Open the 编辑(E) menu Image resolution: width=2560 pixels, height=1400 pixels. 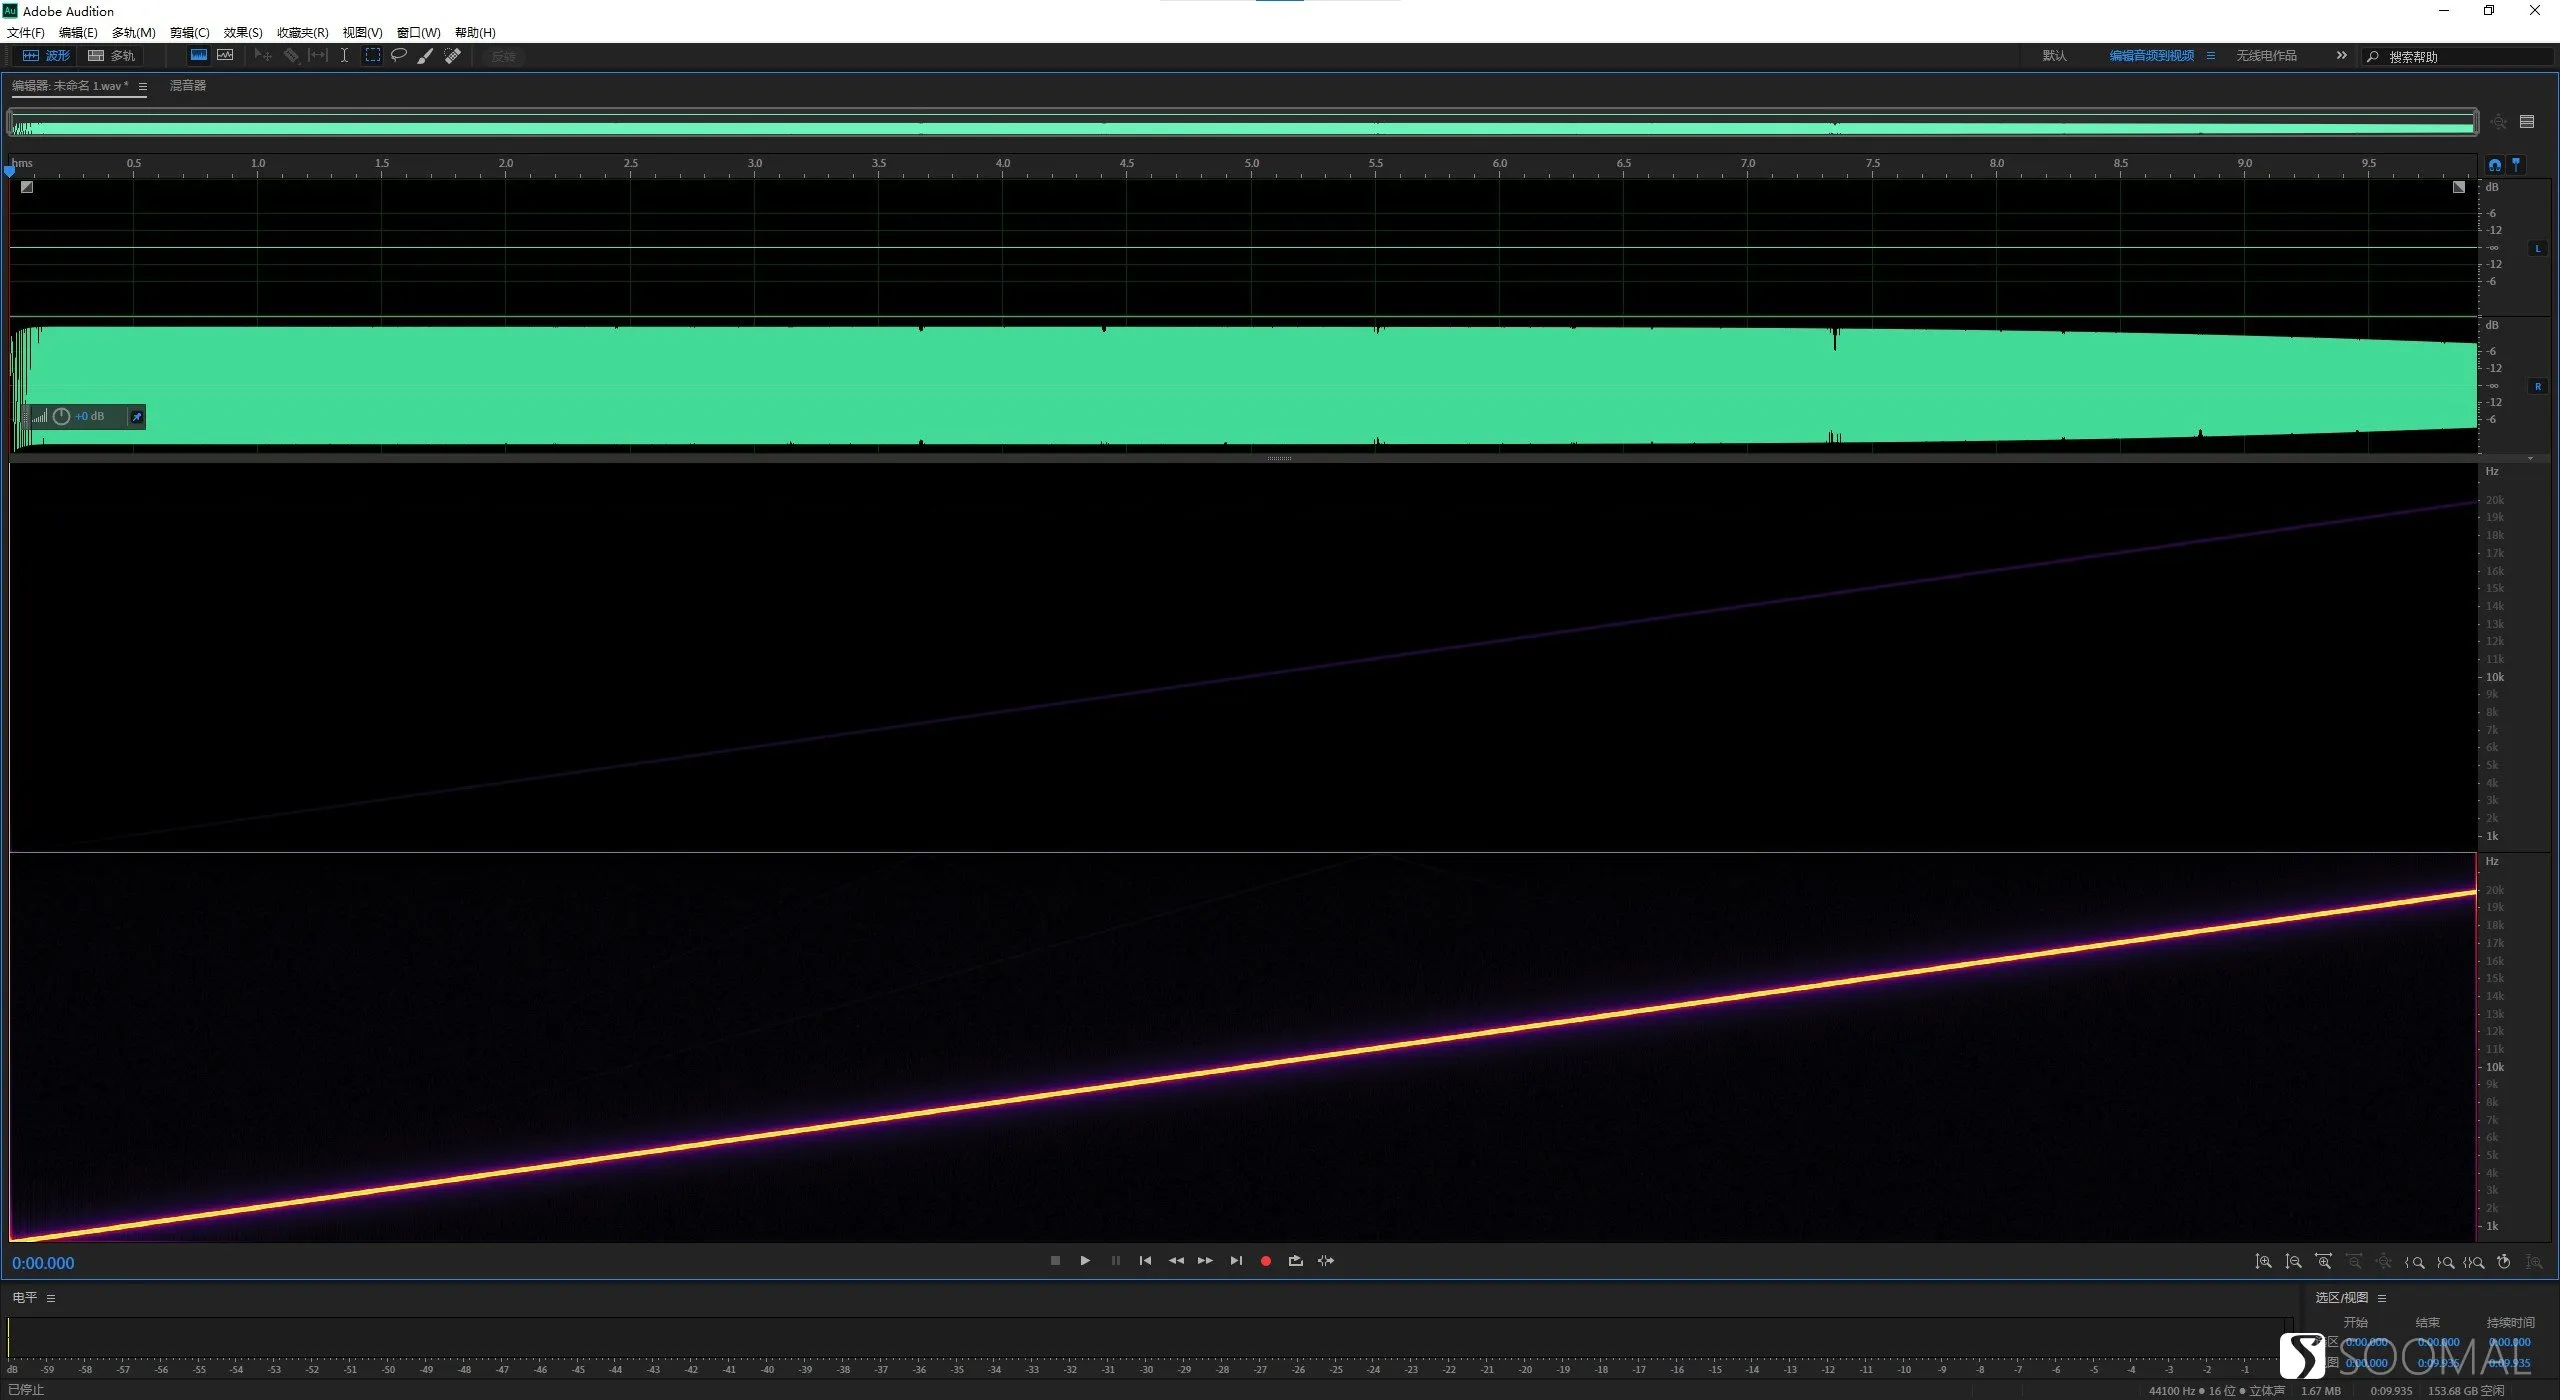78,33
